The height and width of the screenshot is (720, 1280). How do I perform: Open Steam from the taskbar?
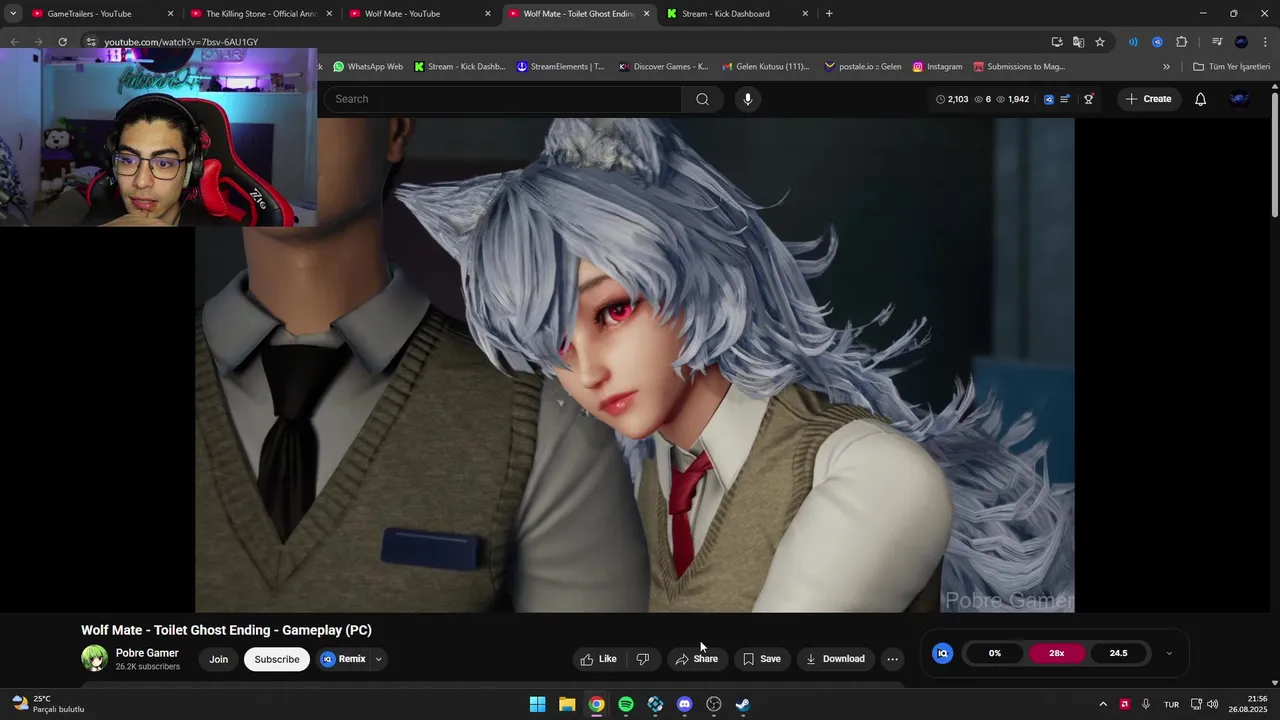742,704
